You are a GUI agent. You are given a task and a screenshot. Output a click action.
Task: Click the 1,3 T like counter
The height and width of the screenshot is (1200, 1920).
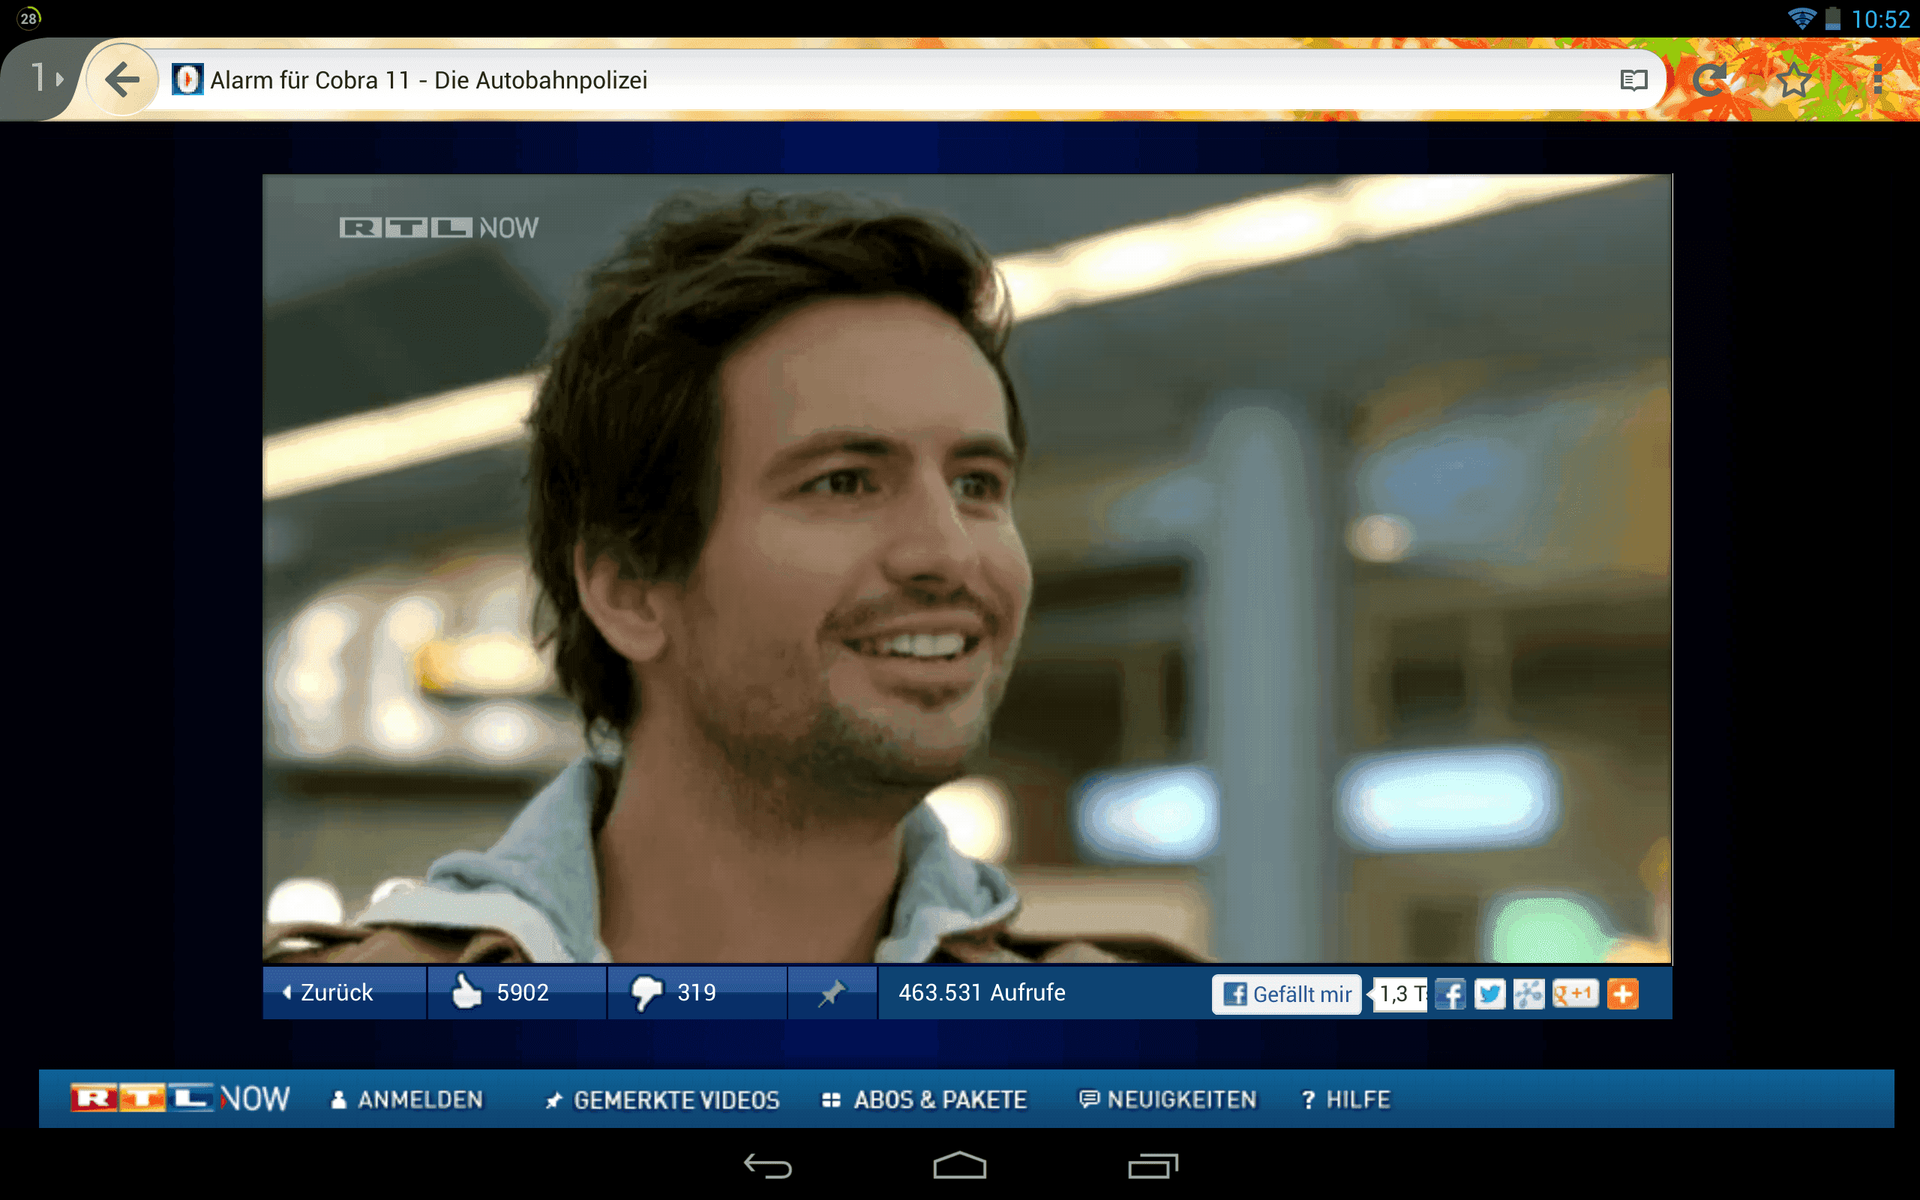1400,994
